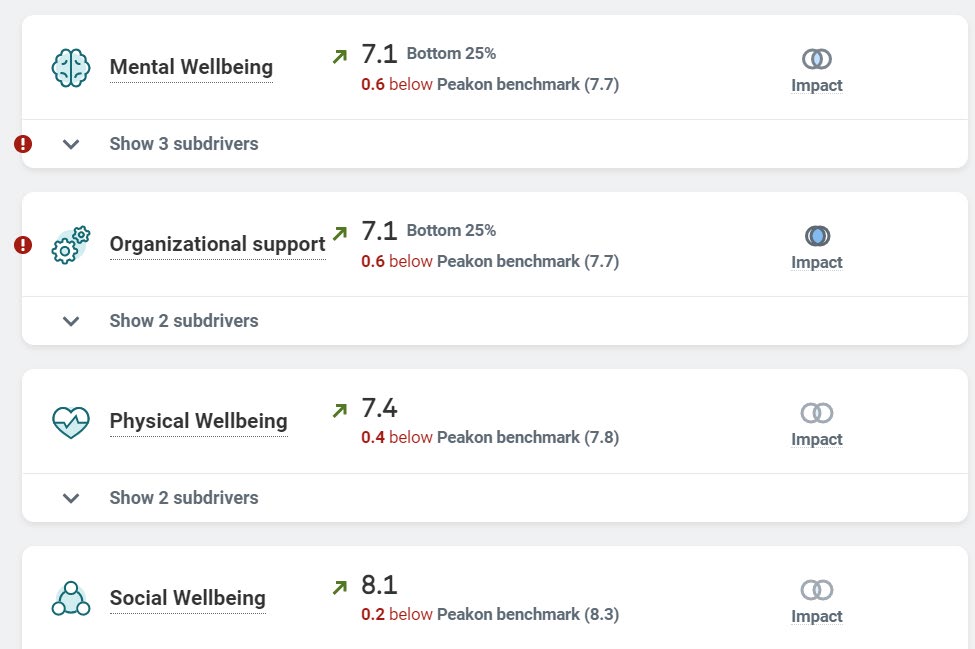Click the Mental Wellbeing brain icon

(70, 67)
